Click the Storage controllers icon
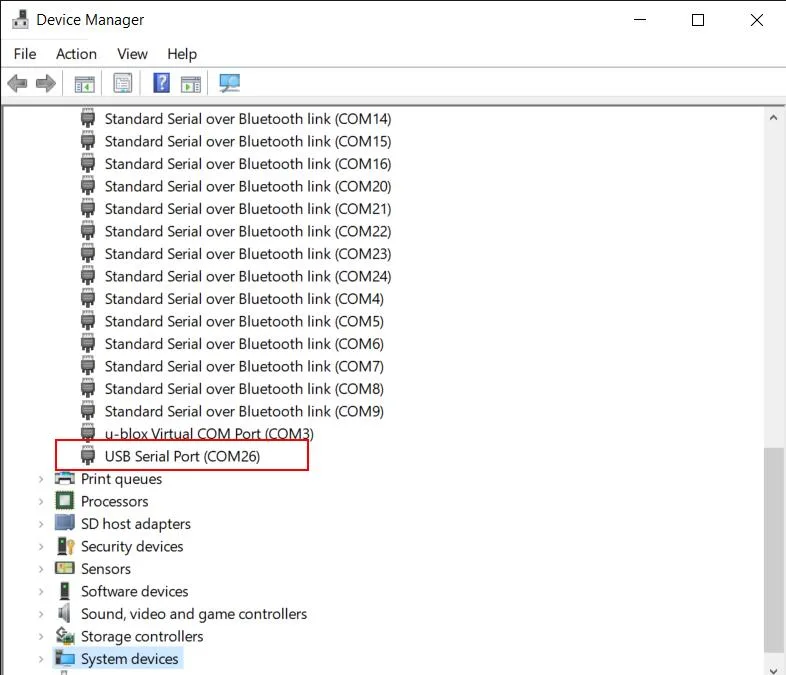 [x=65, y=636]
